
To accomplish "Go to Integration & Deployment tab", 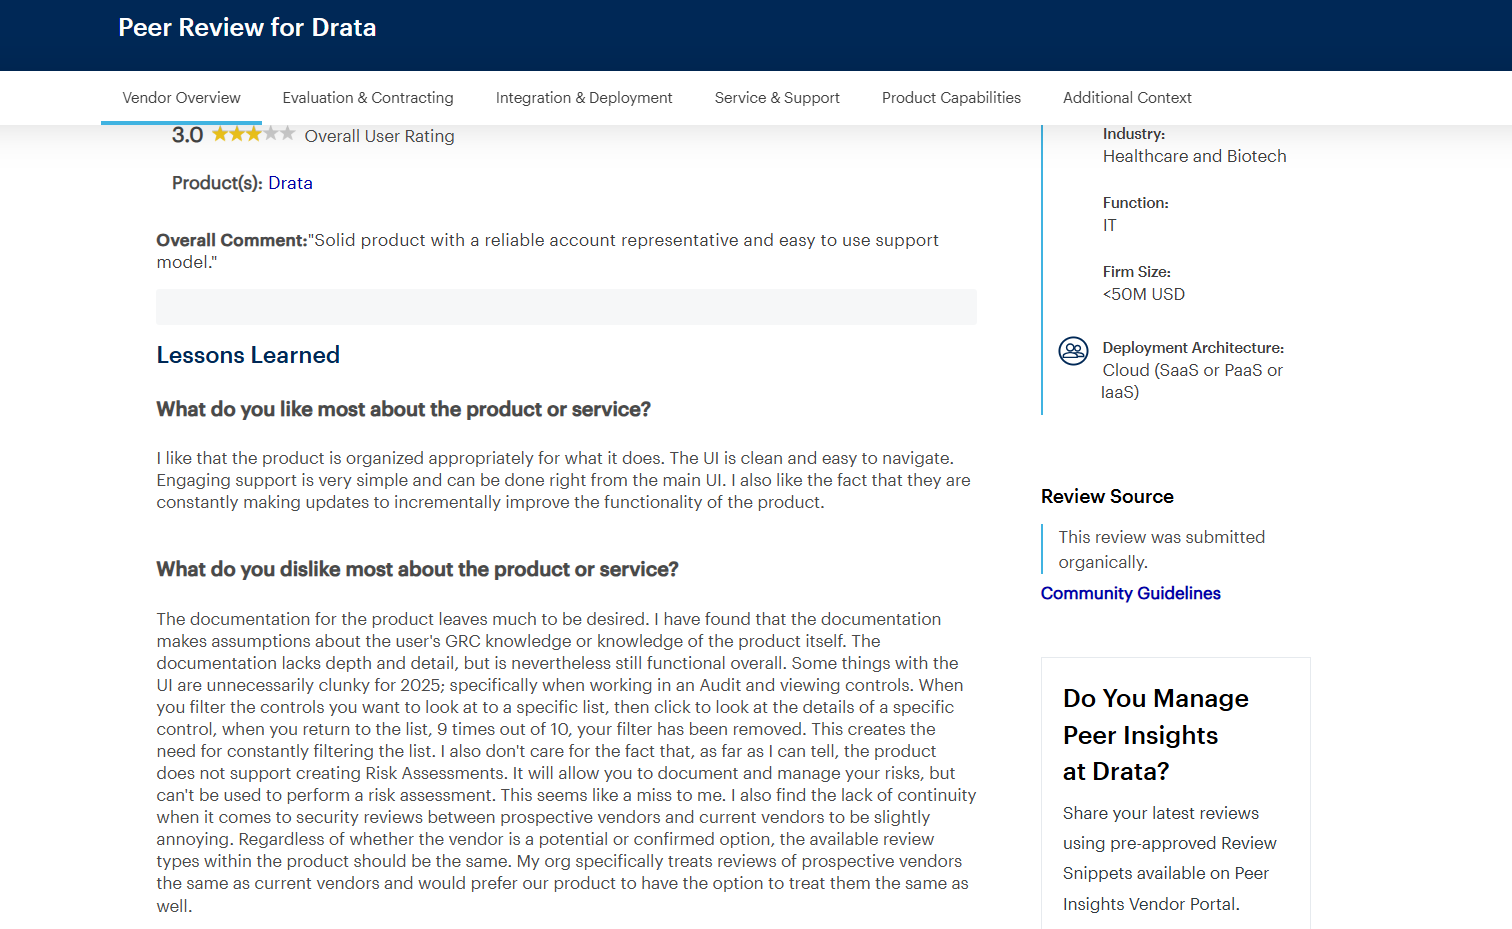I will click(x=584, y=98).
